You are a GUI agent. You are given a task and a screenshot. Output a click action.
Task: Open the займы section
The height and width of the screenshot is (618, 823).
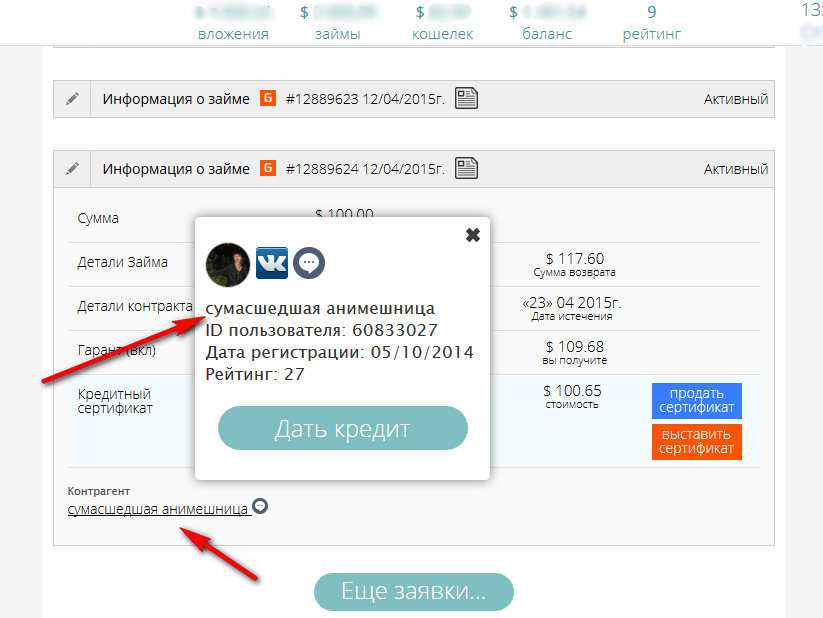337,33
